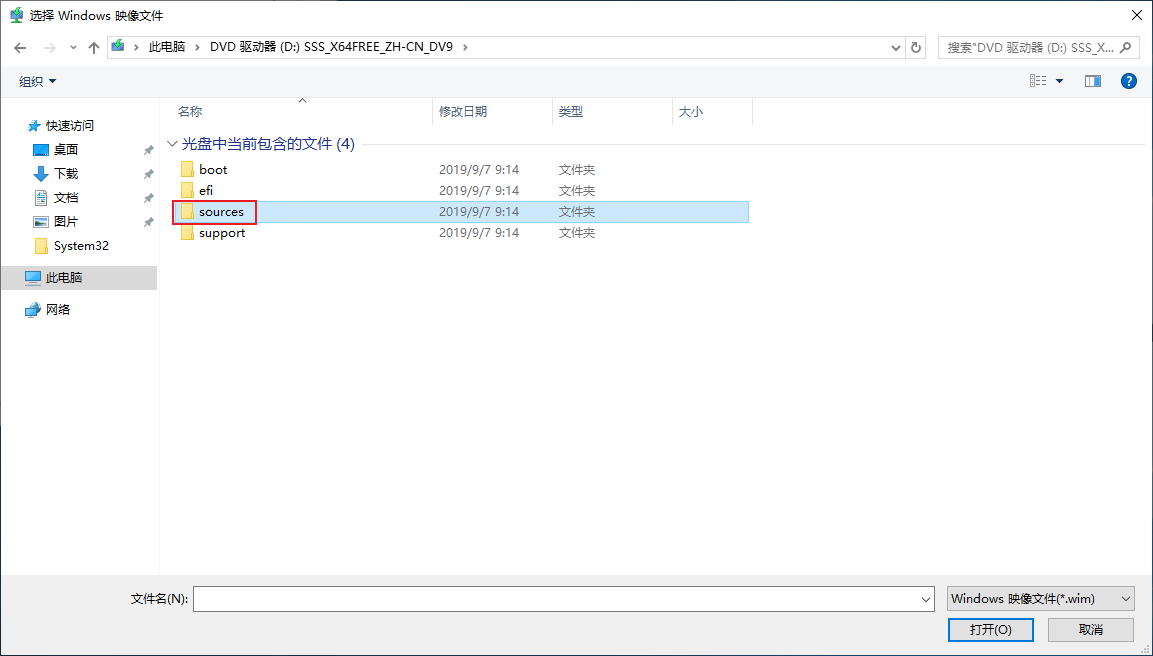Refresh the address bar location
The image size is (1153, 656).
coord(915,48)
